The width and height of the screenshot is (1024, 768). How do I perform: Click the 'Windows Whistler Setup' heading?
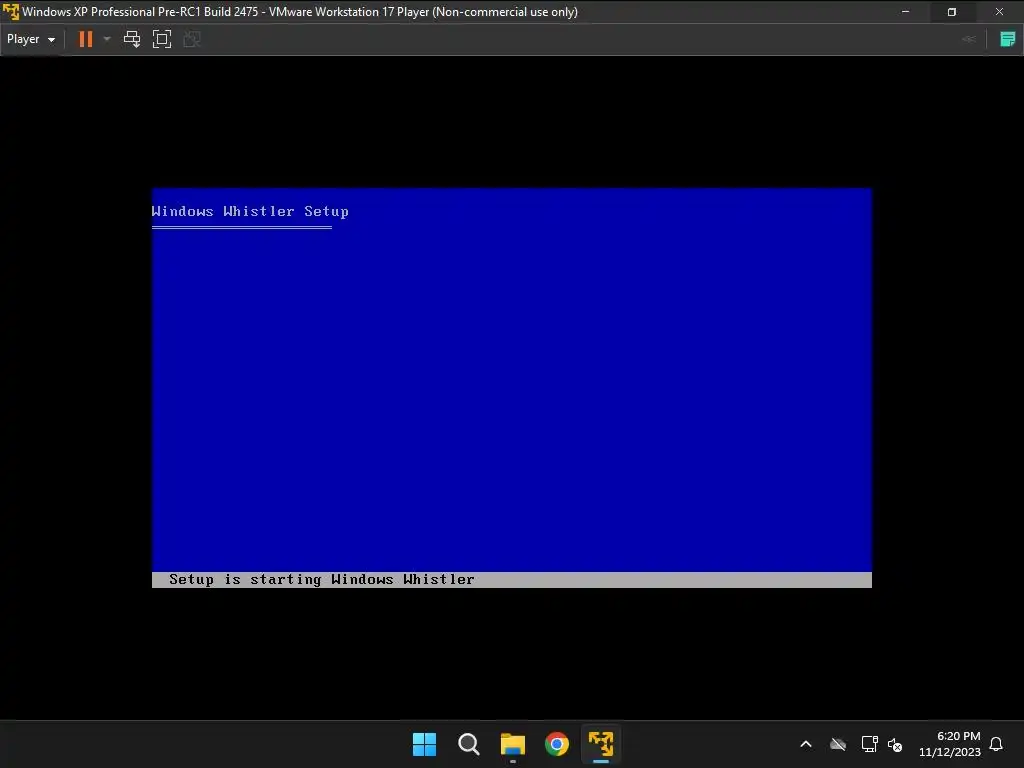click(x=250, y=211)
